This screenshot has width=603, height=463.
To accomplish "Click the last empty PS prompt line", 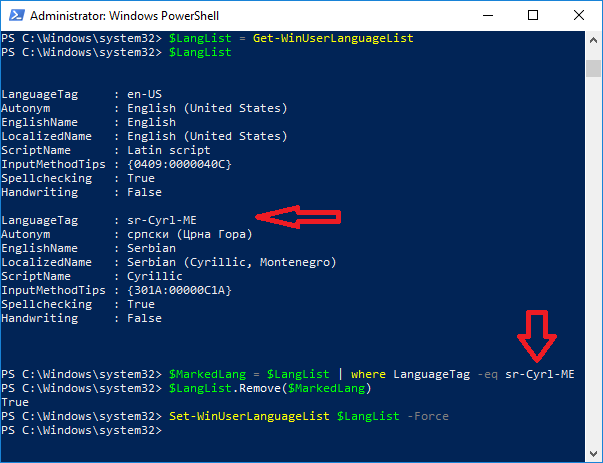I will point(82,430).
